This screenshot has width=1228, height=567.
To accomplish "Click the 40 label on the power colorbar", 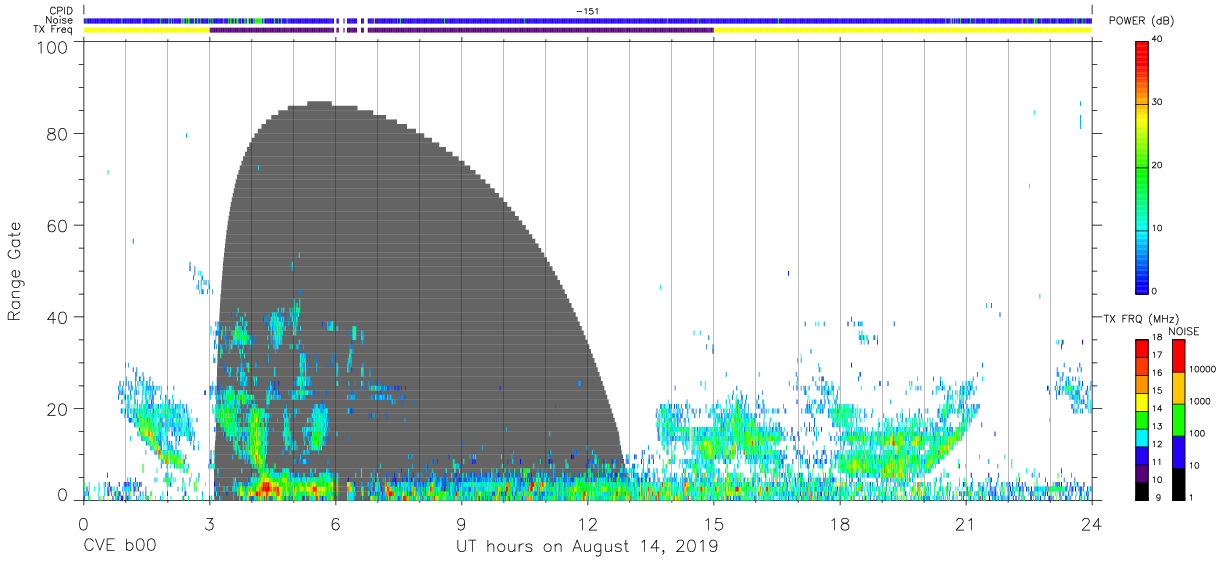I will point(1156,39).
